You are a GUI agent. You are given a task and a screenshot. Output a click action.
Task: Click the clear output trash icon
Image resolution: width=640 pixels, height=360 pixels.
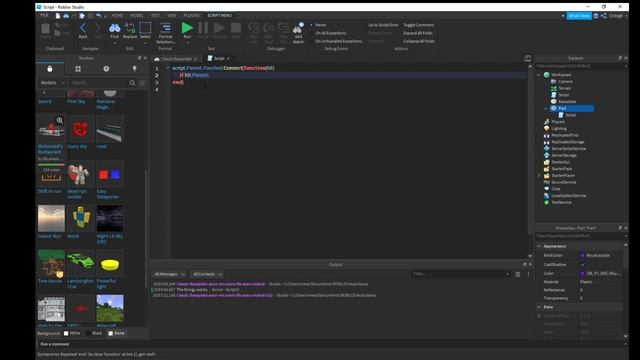point(518,274)
